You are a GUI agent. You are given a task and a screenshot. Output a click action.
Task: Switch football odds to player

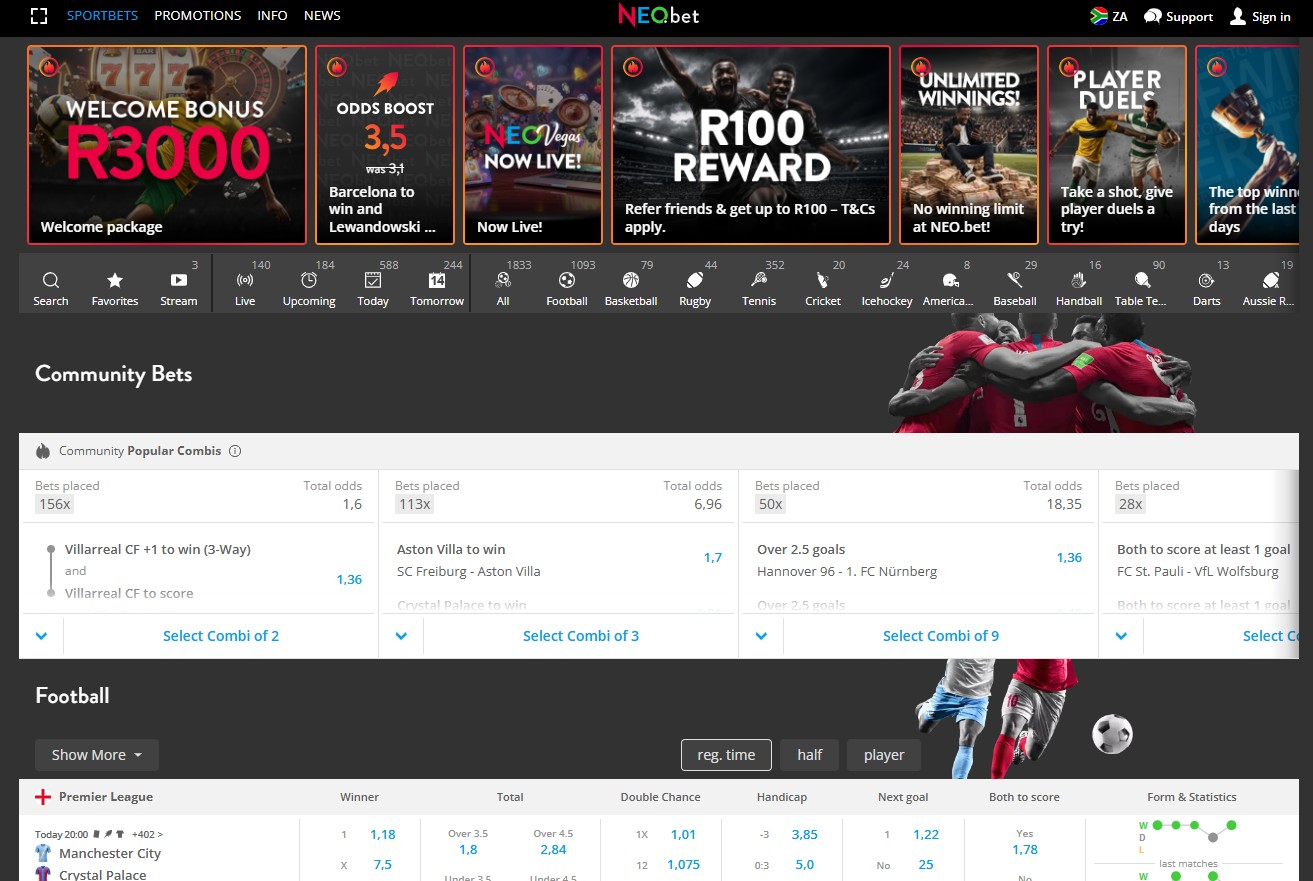[884, 755]
